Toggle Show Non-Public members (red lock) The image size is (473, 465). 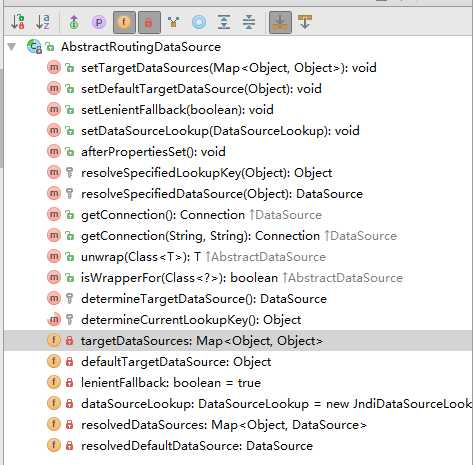click(149, 22)
